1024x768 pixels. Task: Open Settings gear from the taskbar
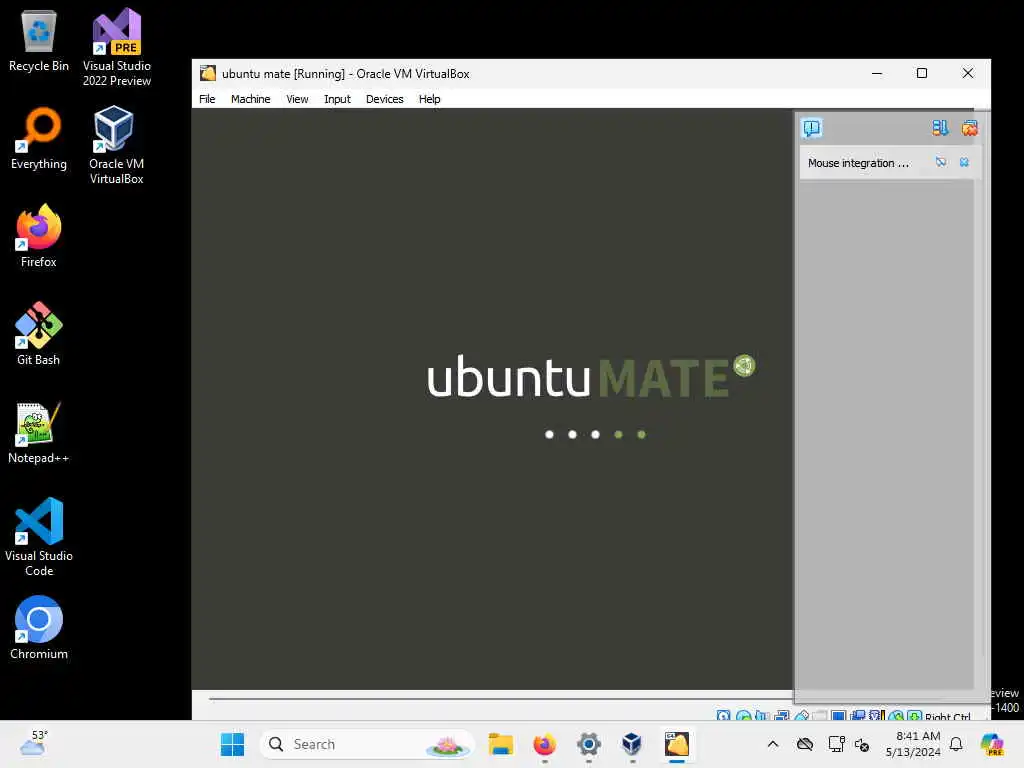[588, 744]
